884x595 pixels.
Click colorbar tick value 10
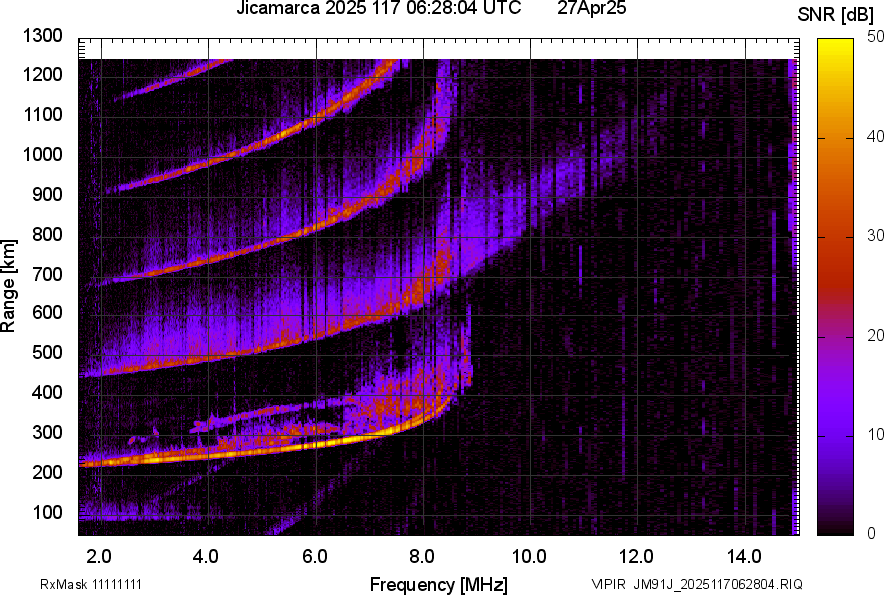tap(876, 434)
